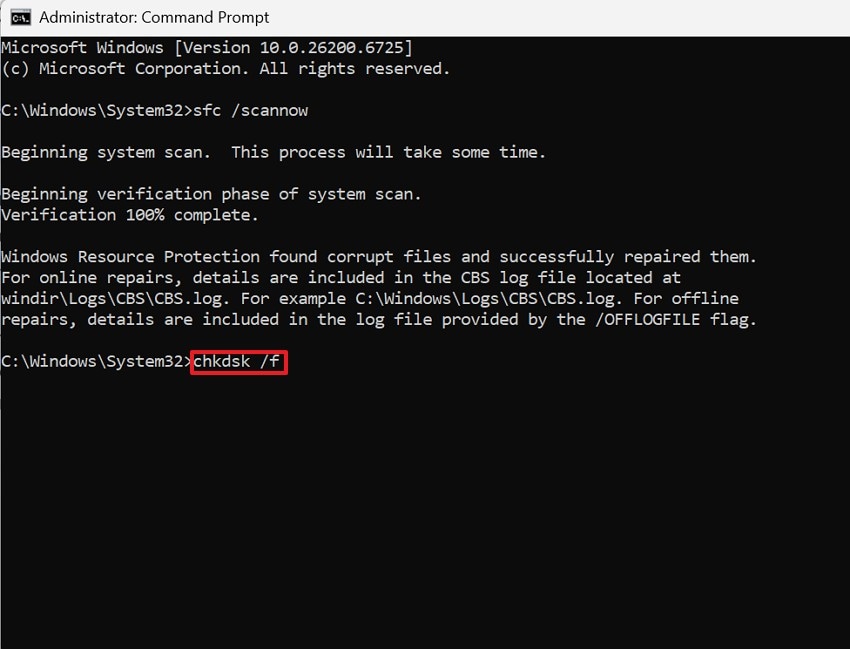
Task: Click the copyright notice text
Action: (x=225, y=68)
